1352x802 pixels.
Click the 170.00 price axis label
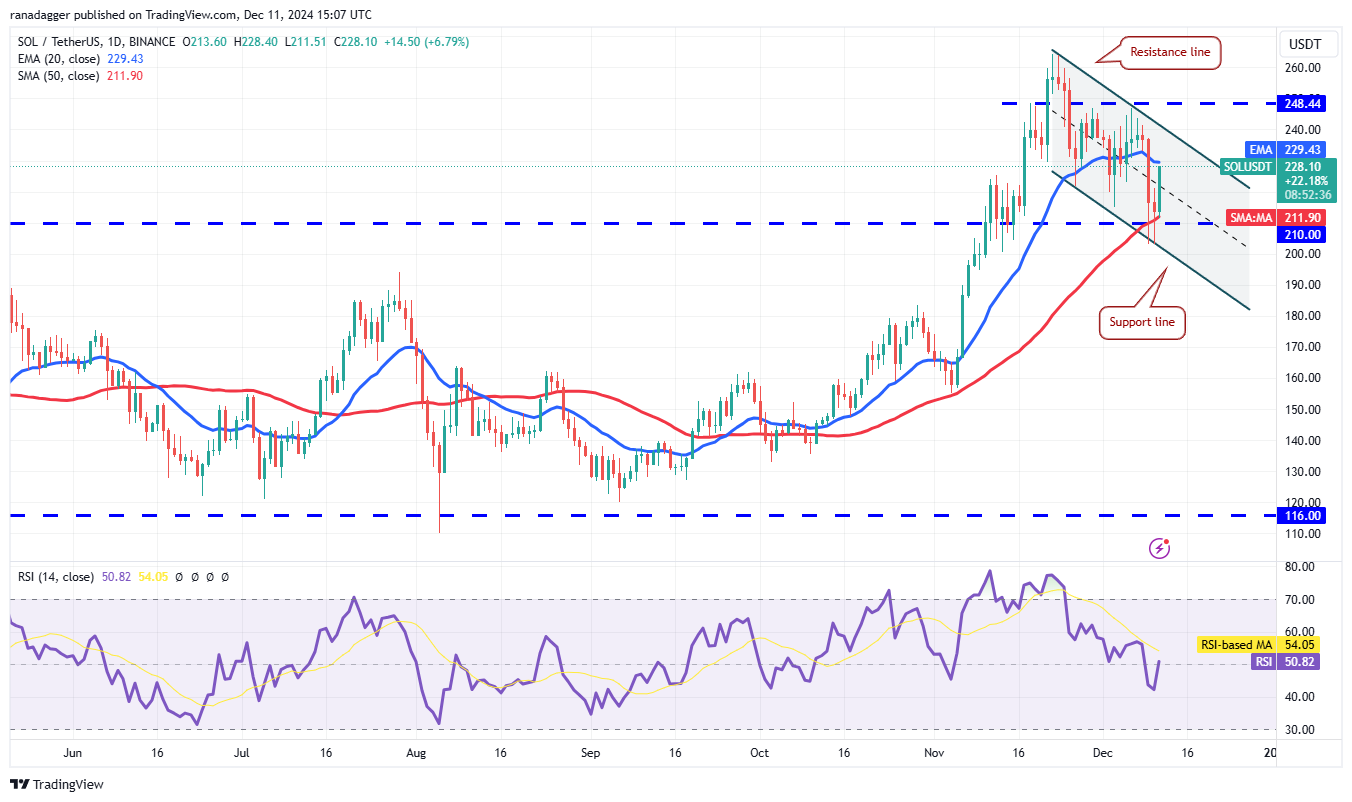tap(1305, 347)
